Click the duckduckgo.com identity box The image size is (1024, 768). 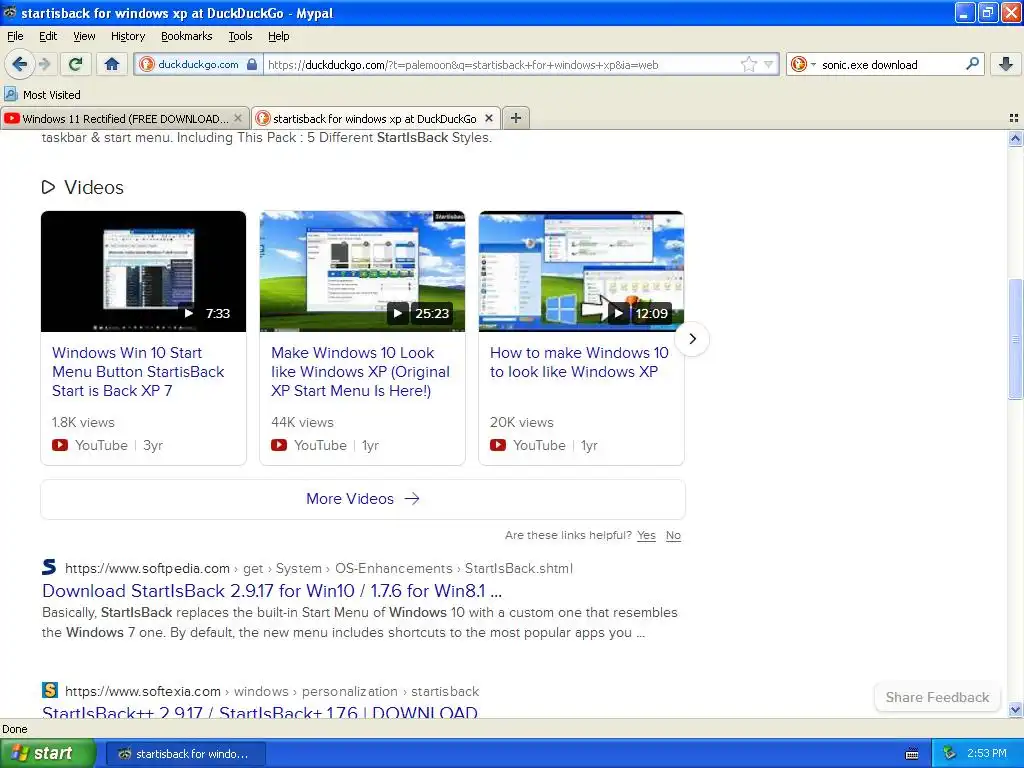pyautogui.click(x=198, y=65)
